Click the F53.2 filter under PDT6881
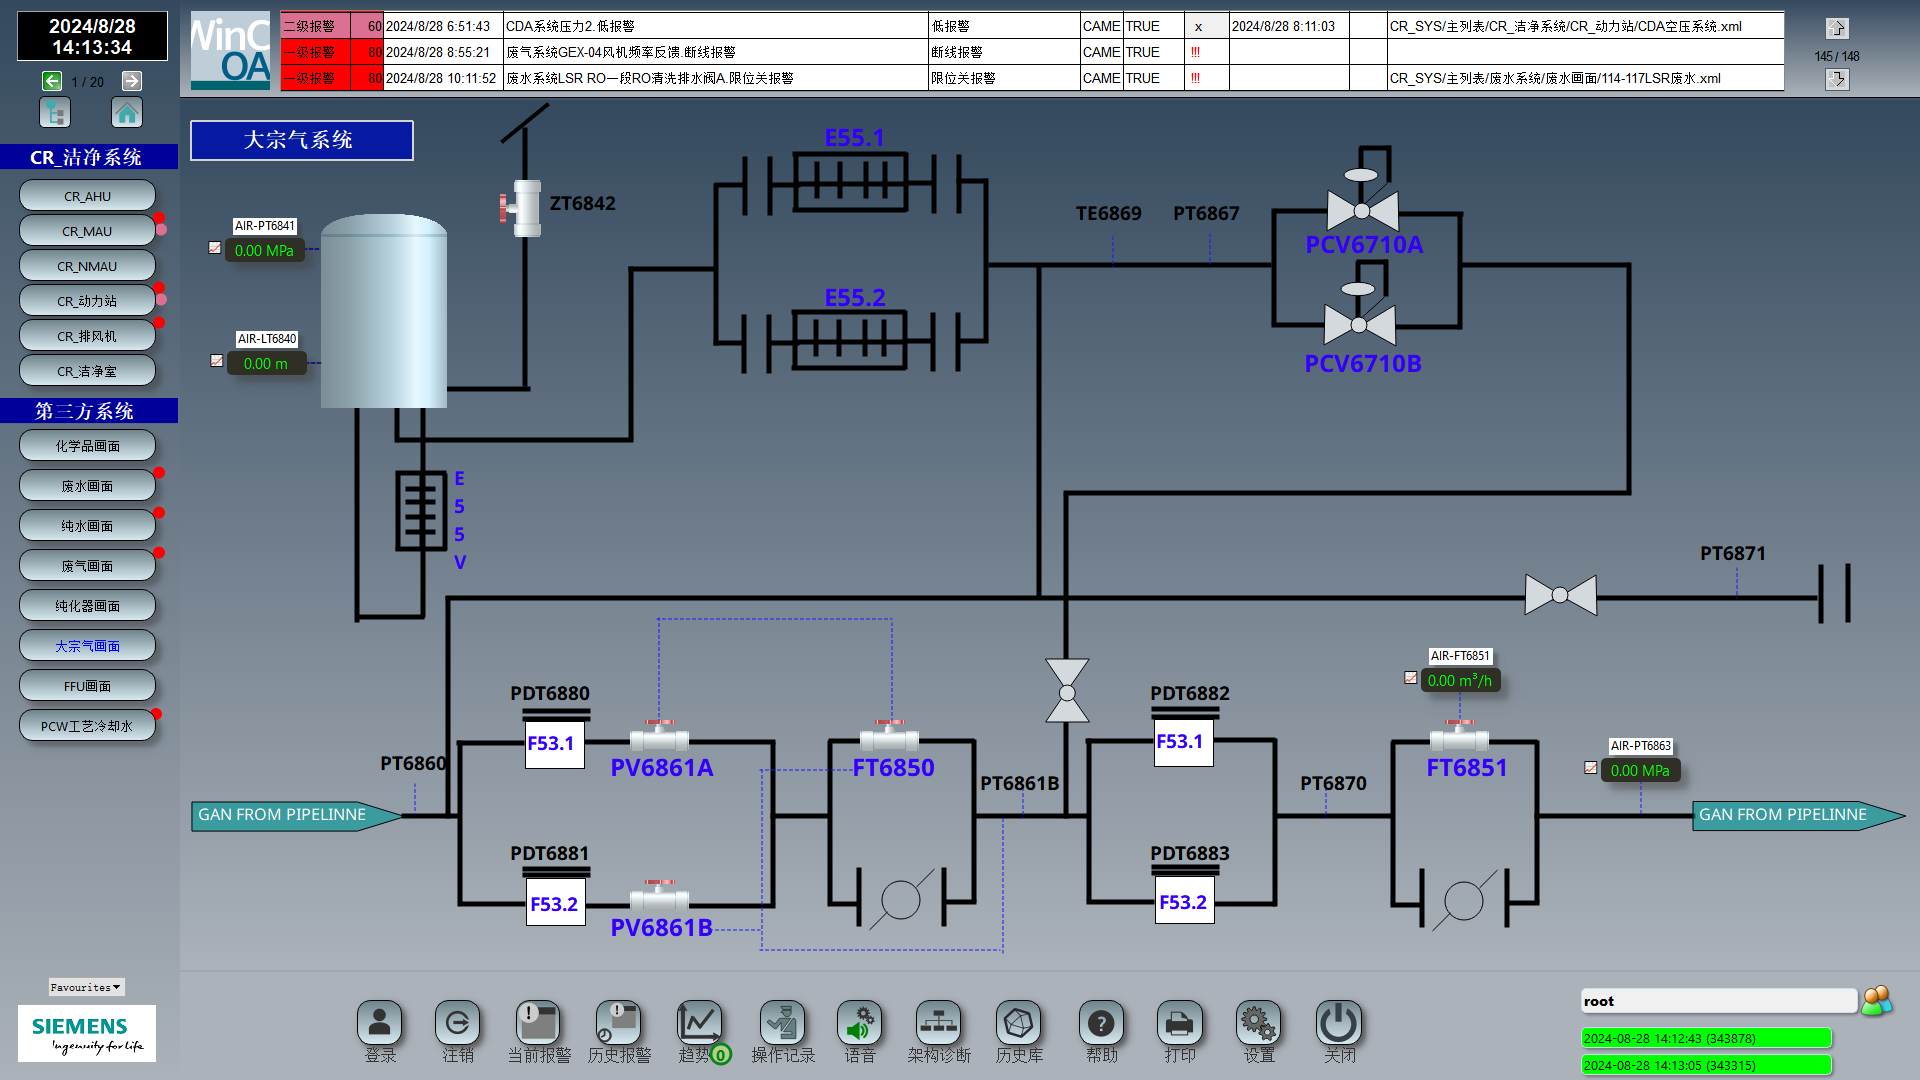 pos(555,902)
